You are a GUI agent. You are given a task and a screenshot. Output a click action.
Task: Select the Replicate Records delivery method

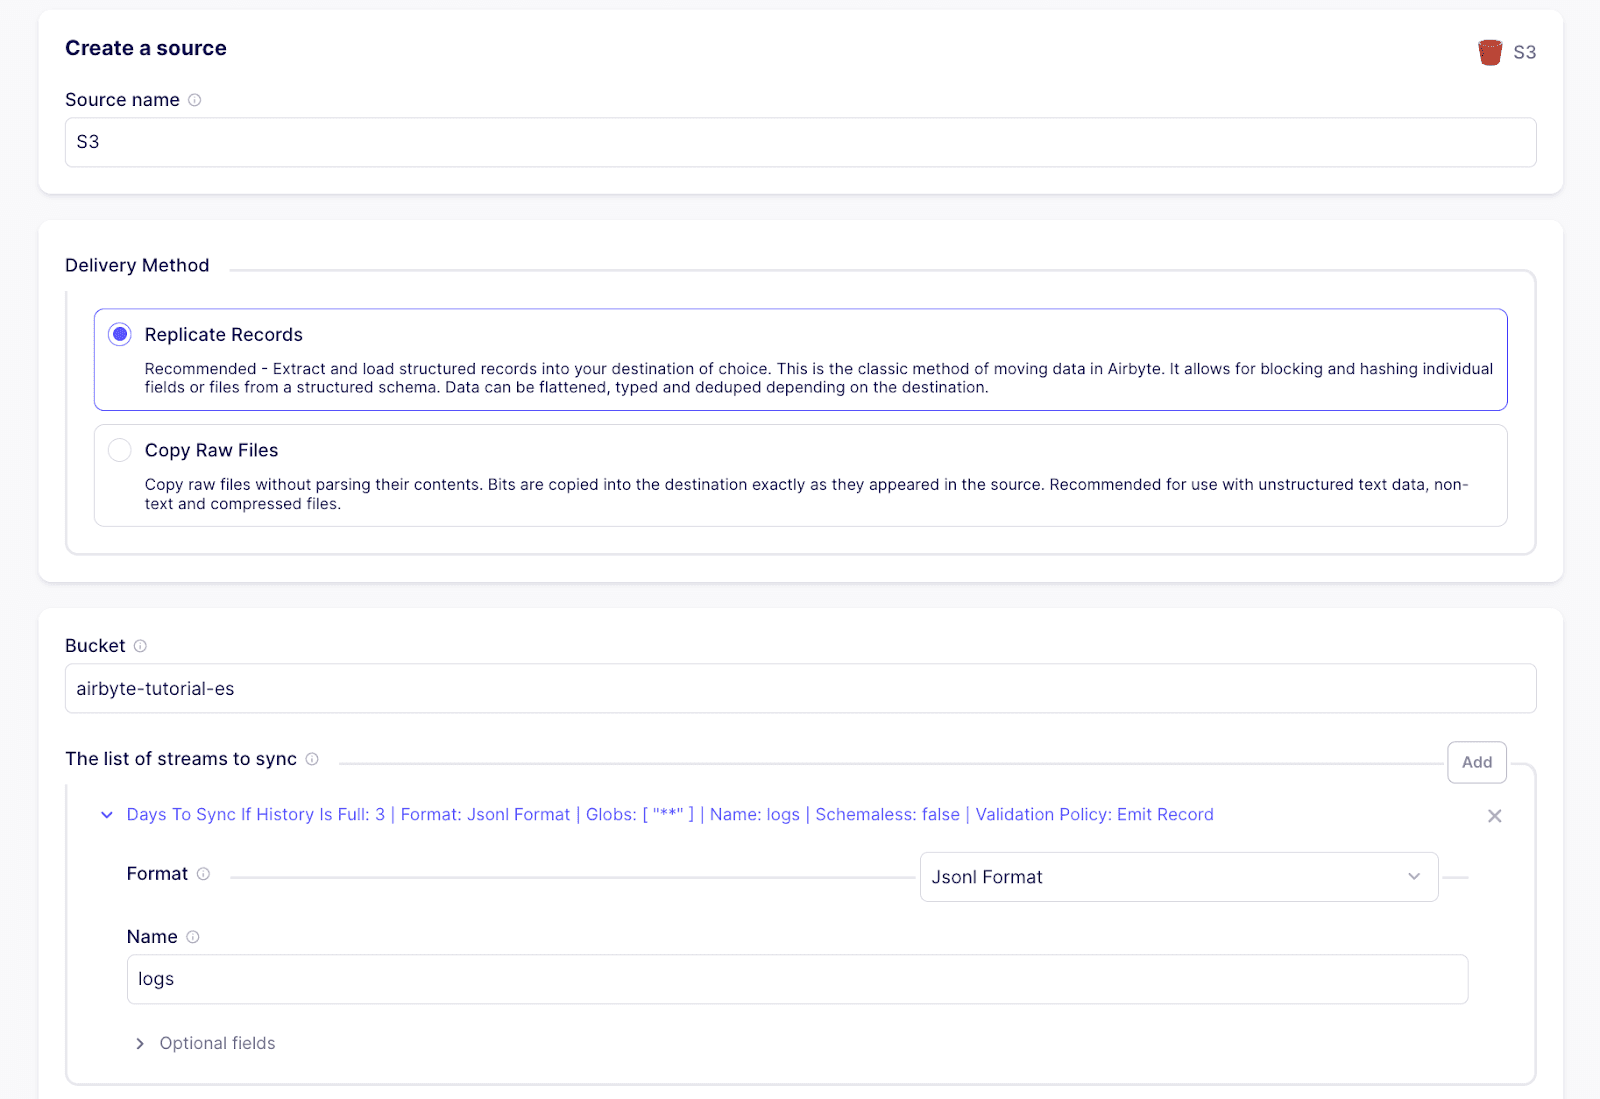click(223, 334)
